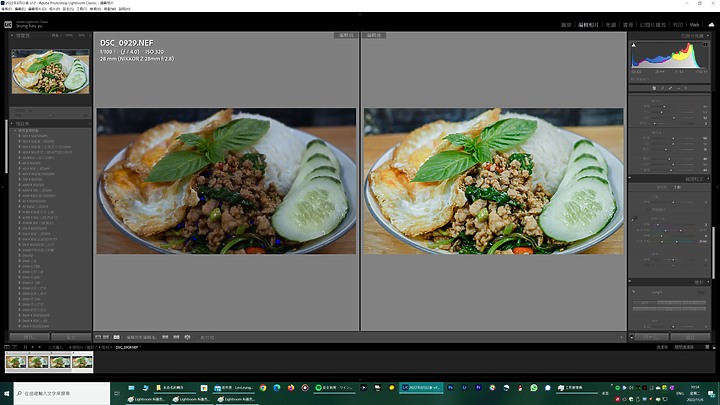720x405 pixels.
Task: Click main window display icon in filmstrip bar
Action: [x=6, y=347]
